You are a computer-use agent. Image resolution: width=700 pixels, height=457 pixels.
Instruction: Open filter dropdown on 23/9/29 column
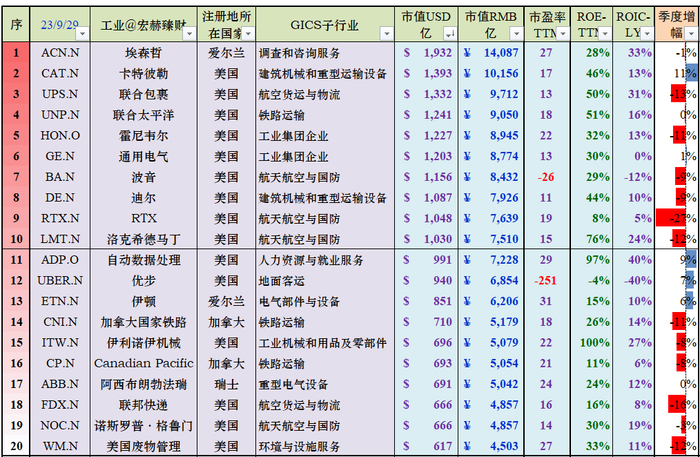point(83,33)
